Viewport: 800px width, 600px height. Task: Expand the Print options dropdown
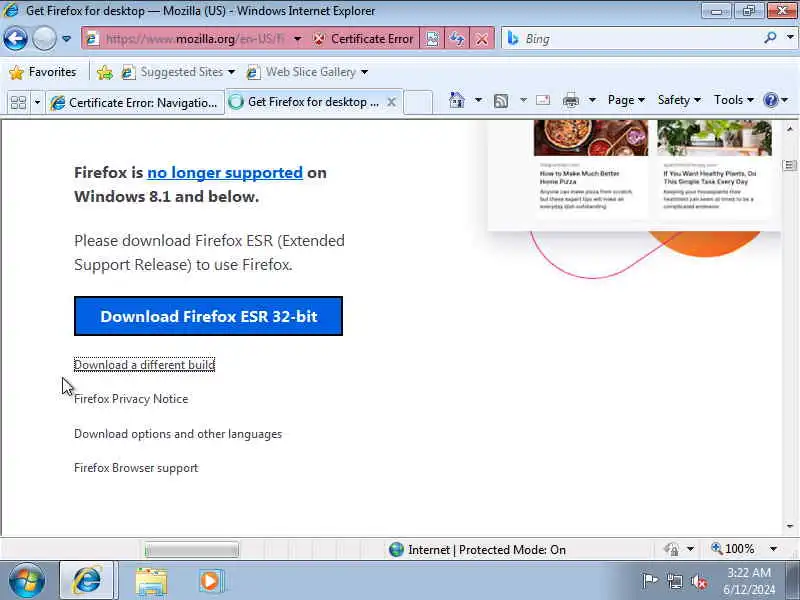(592, 100)
